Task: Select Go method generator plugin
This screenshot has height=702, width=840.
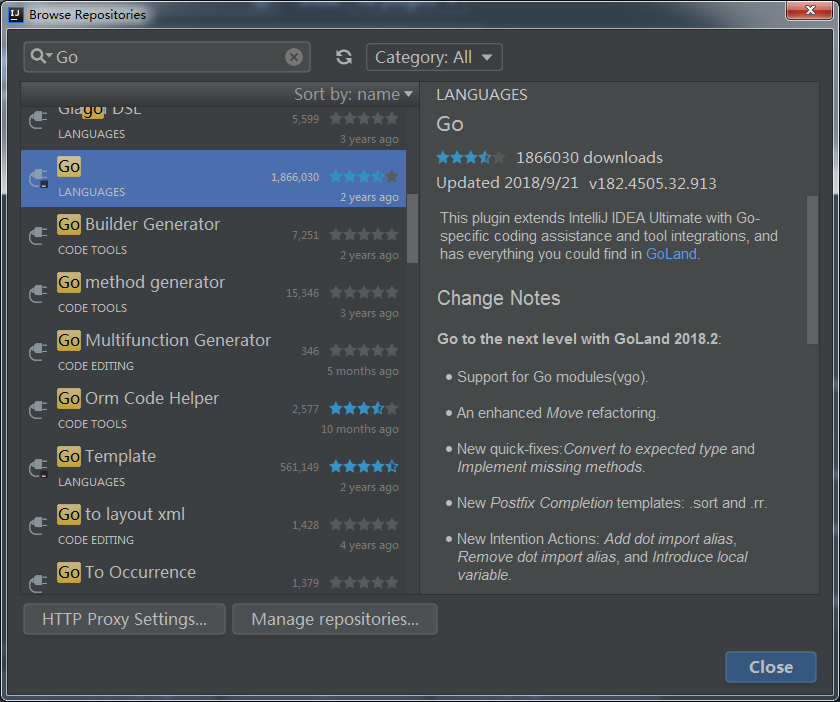Action: coord(213,294)
